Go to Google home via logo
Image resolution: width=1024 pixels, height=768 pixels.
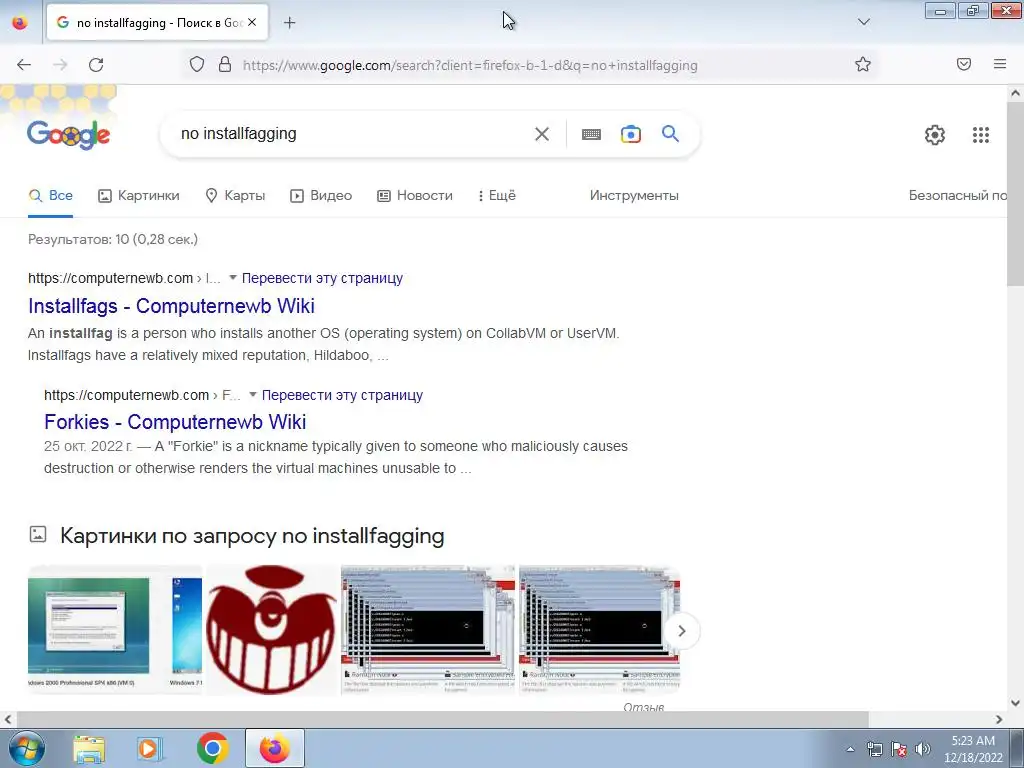(69, 135)
